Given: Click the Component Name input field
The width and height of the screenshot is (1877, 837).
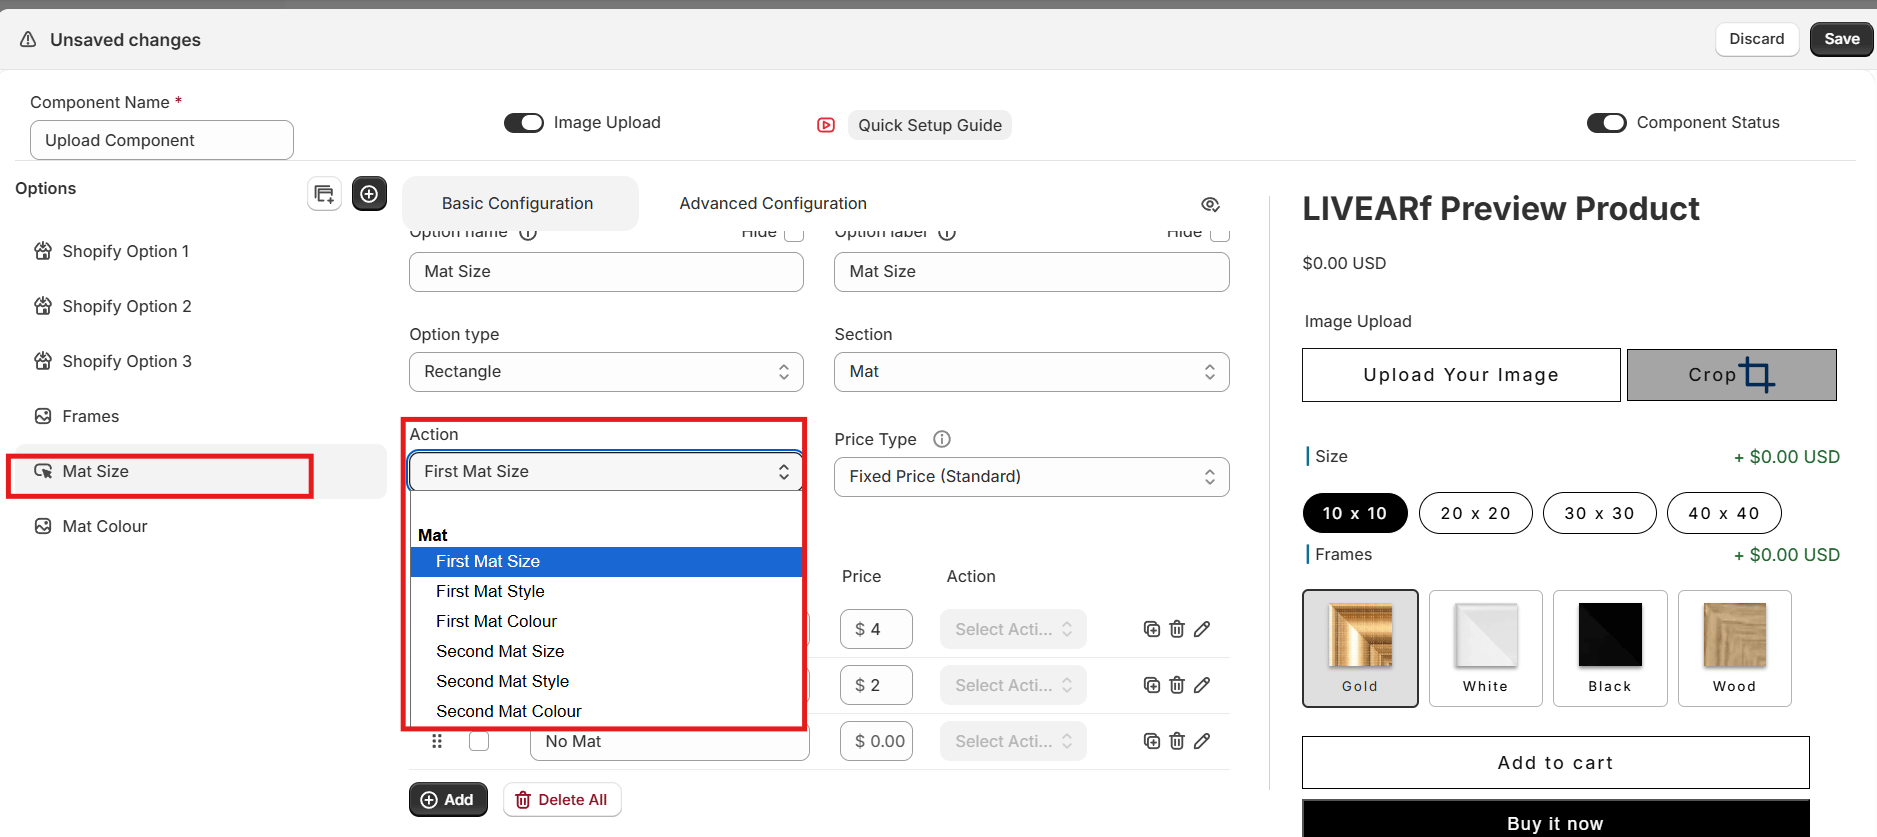Looking at the screenshot, I should point(162,140).
